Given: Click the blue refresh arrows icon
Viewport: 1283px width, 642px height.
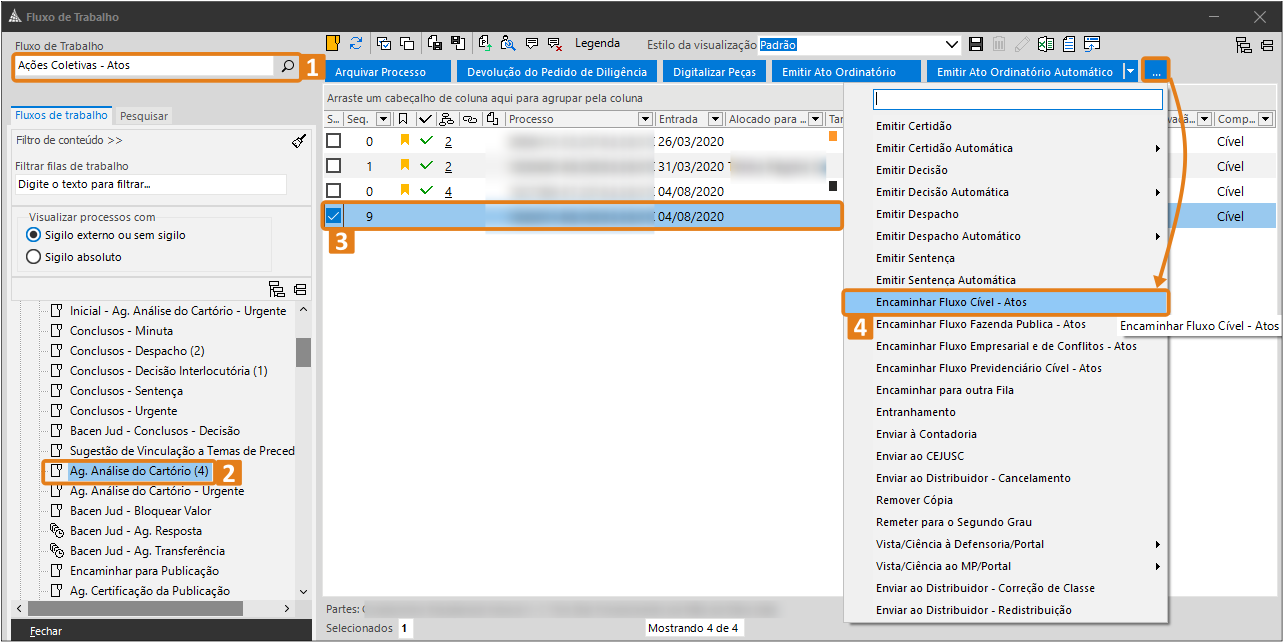Looking at the screenshot, I should click(x=356, y=43).
